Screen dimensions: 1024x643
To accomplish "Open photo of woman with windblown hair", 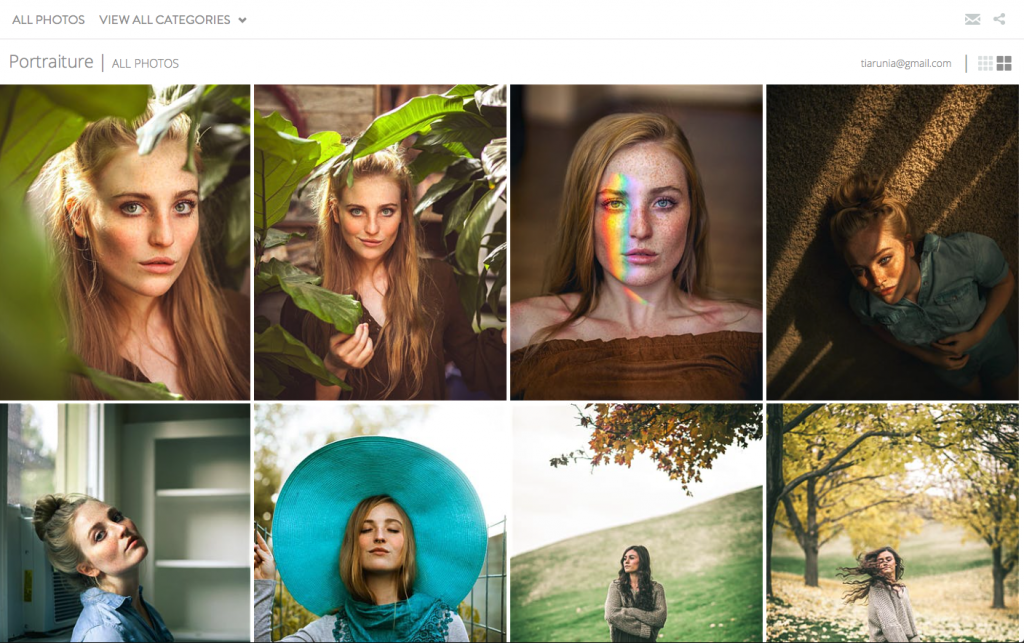I will click(892, 523).
